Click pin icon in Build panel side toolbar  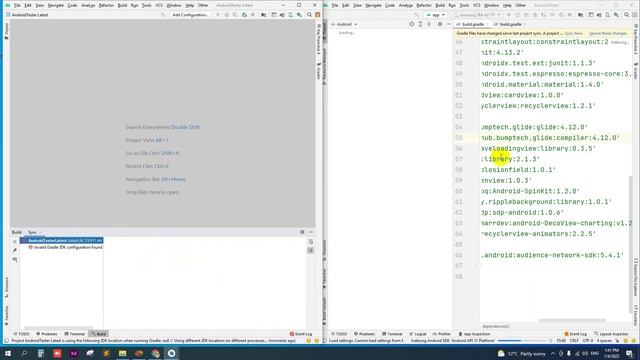coord(15,250)
